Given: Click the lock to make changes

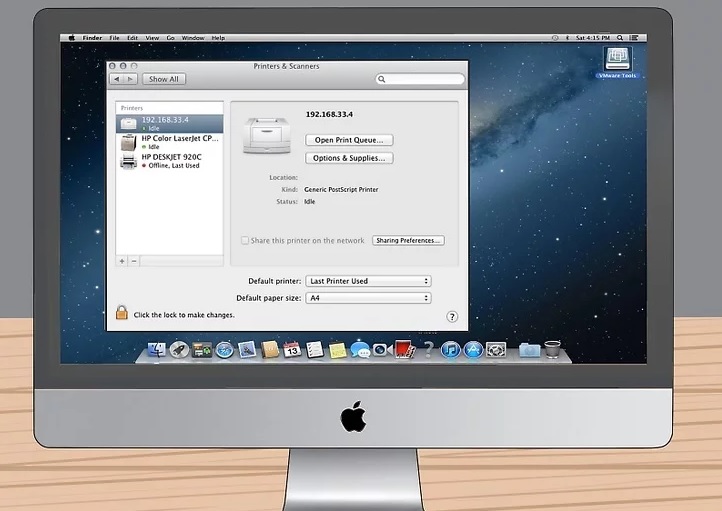Looking at the screenshot, I should pyautogui.click(x=122, y=313).
